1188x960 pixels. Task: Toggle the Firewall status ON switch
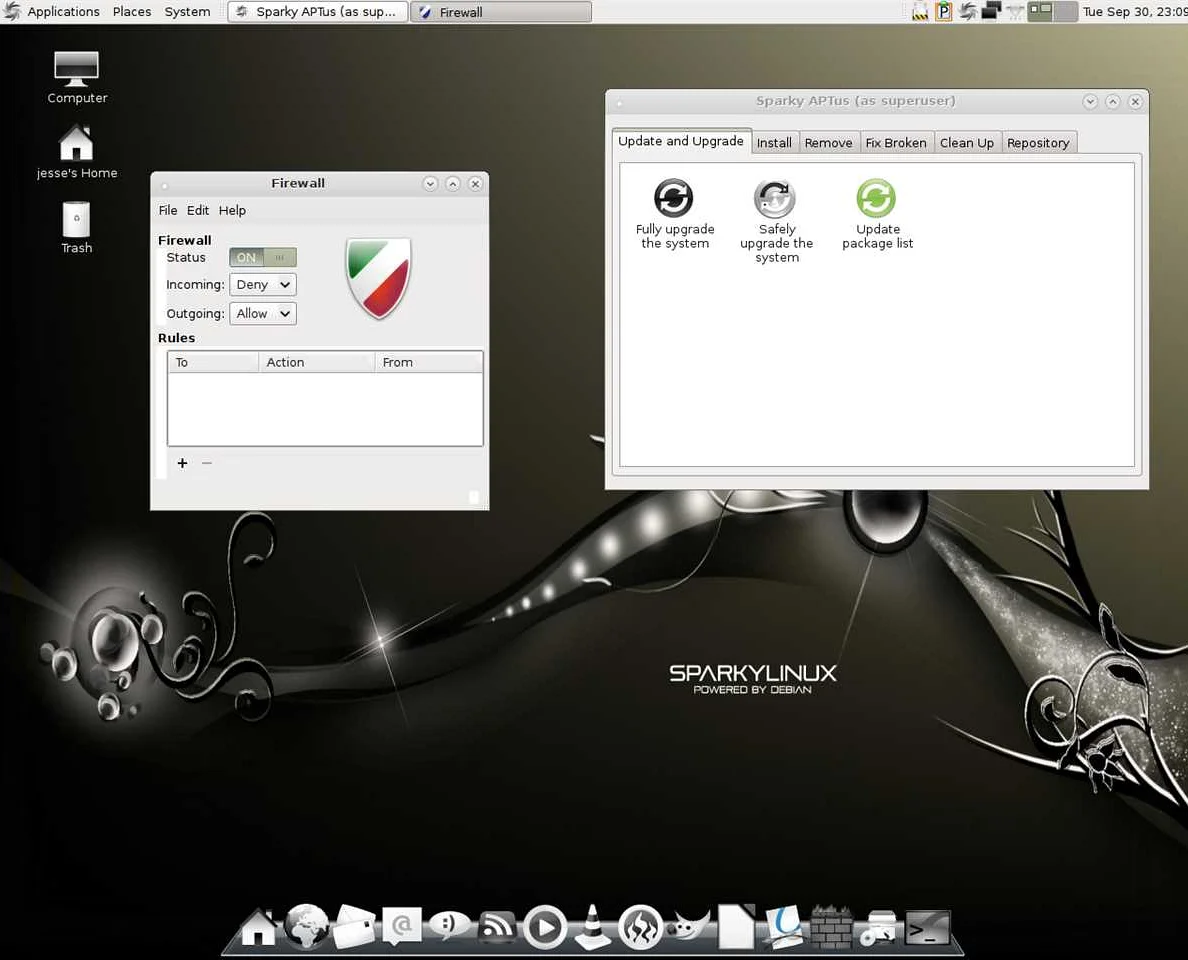263,257
